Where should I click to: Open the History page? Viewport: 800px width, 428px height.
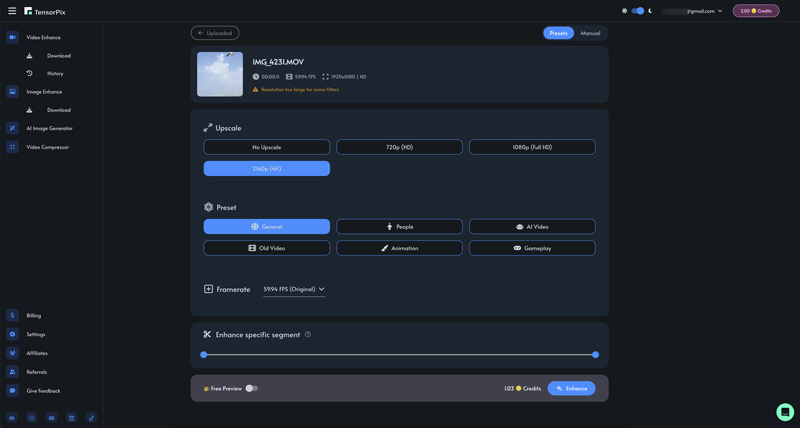tap(55, 73)
